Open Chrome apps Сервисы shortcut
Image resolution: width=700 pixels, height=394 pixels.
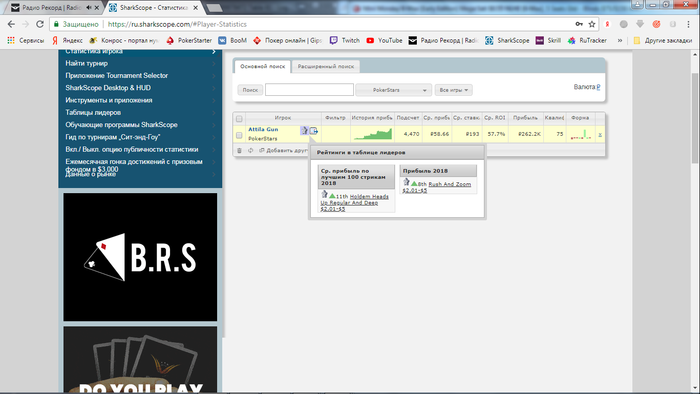tap(25, 41)
